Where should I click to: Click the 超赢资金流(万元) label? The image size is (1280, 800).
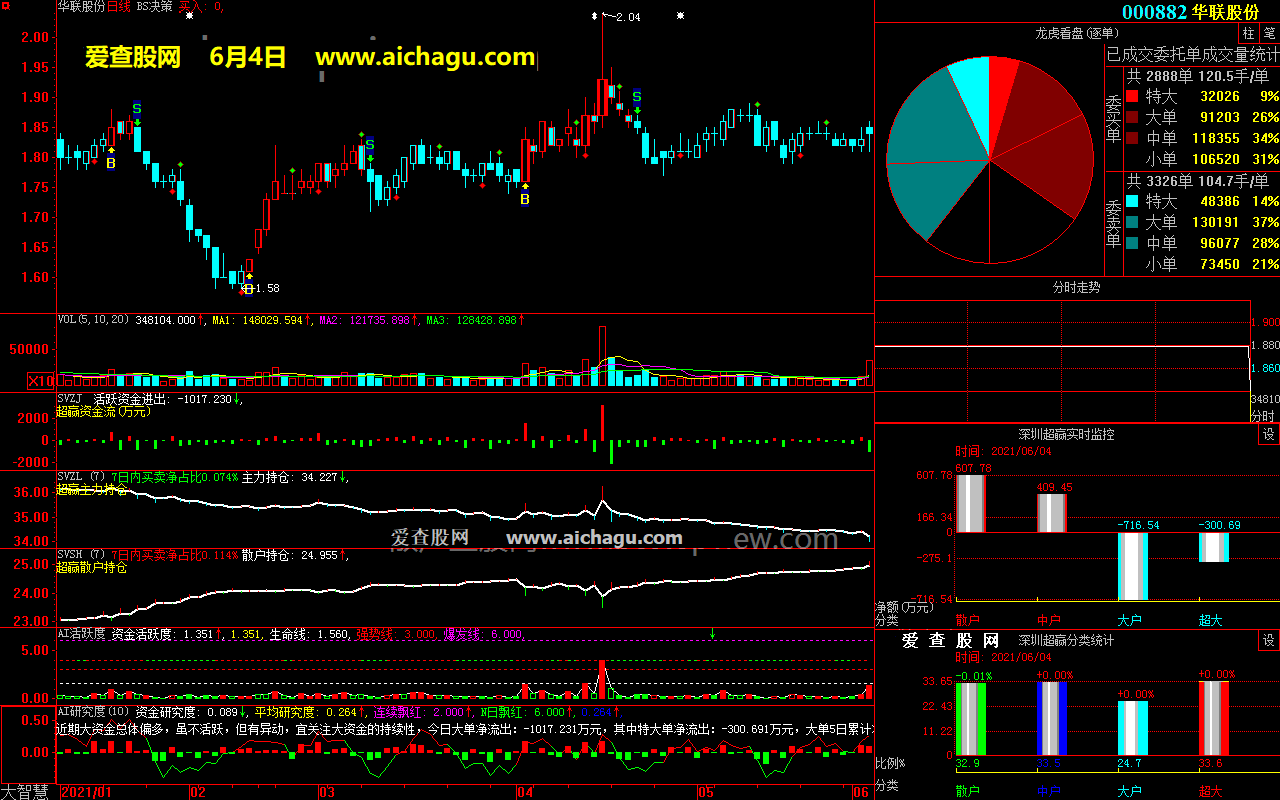[x=103, y=411]
